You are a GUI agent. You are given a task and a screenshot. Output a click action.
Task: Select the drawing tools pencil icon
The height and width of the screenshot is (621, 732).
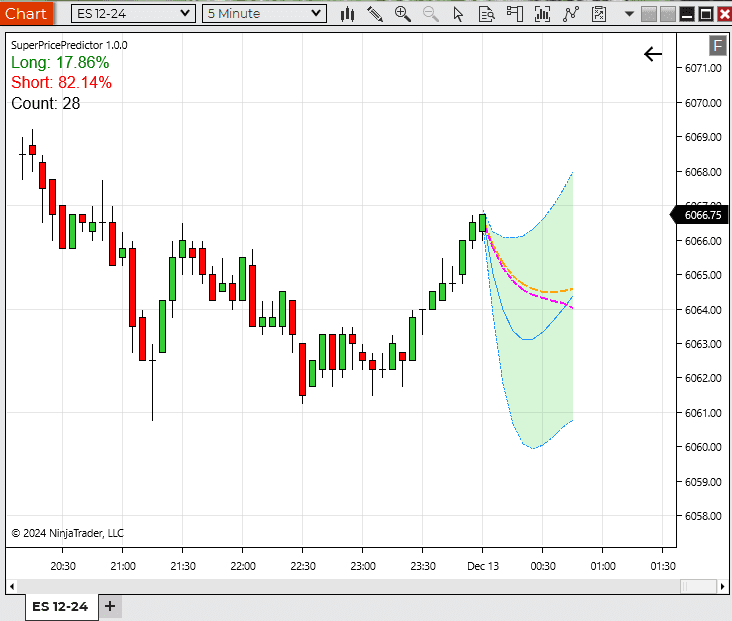click(375, 14)
